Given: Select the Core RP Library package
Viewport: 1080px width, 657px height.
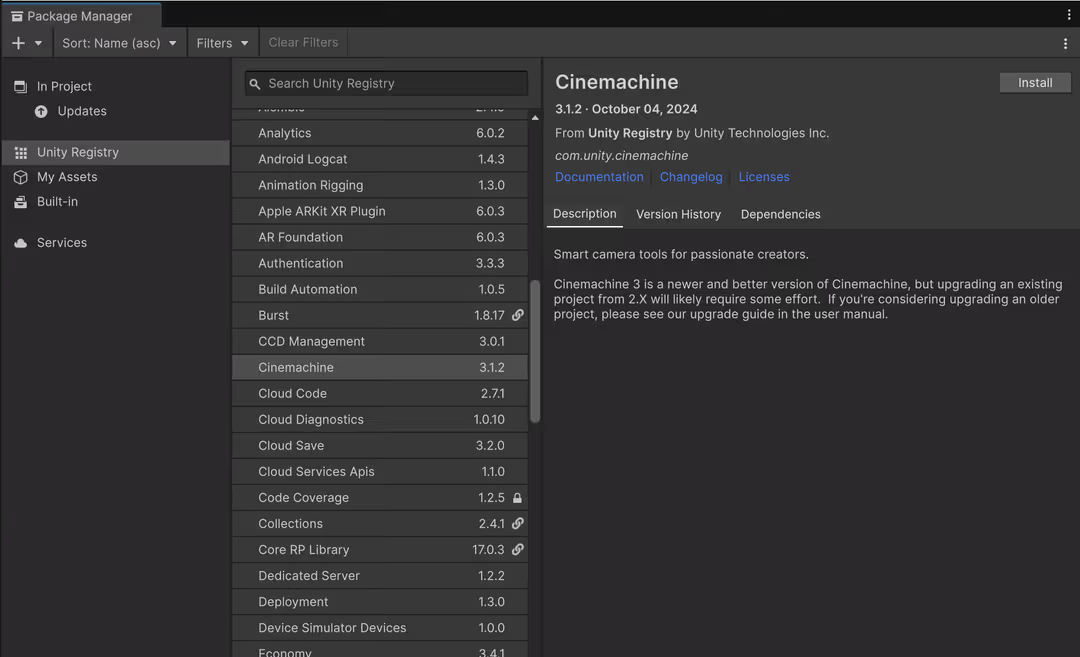Looking at the screenshot, I should pyautogui.click(x=380, y=550).
